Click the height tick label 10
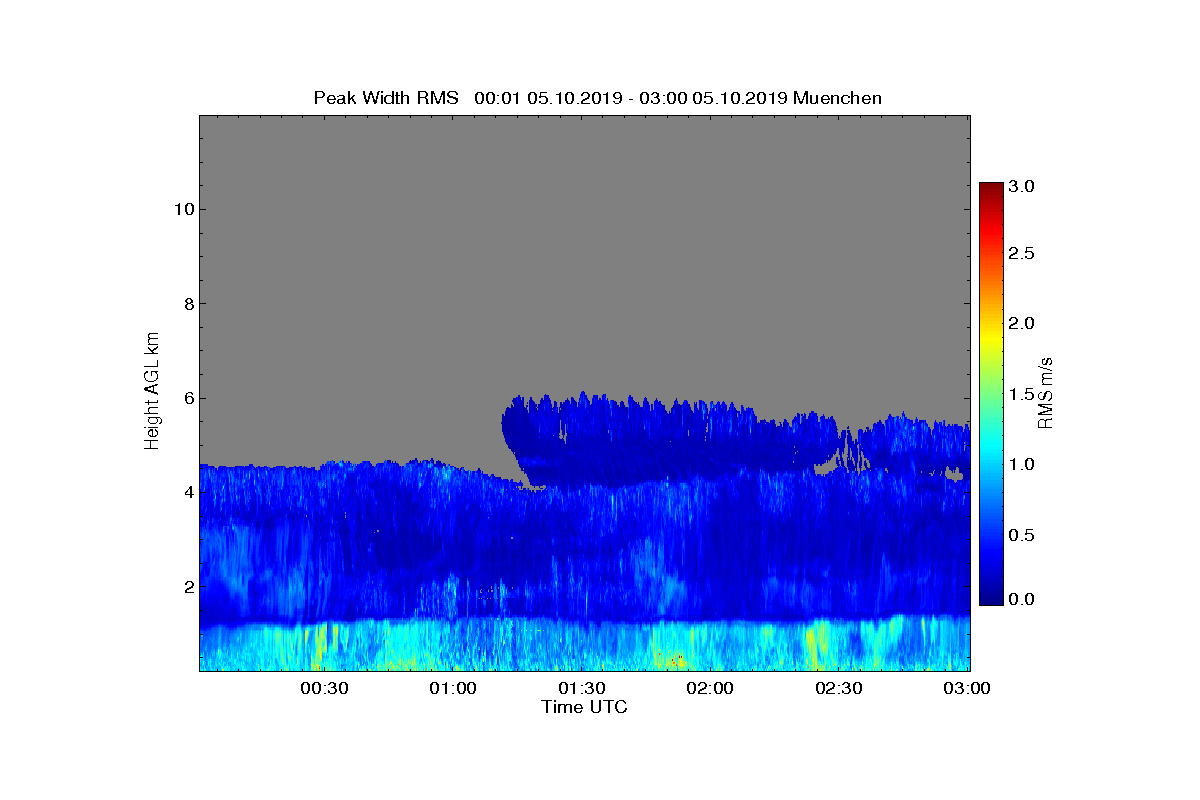This screenshot has height=800, width=1200. tap(182, 209)
